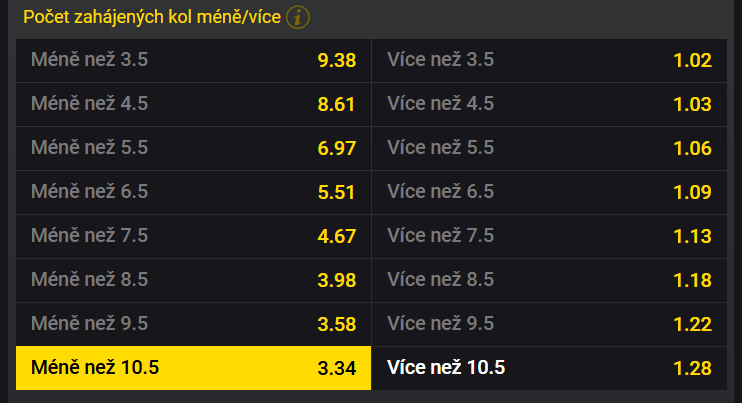Pick Více než 9.5 at 1.22
This screenshot has height=403, width=742.
pos(549,324)
